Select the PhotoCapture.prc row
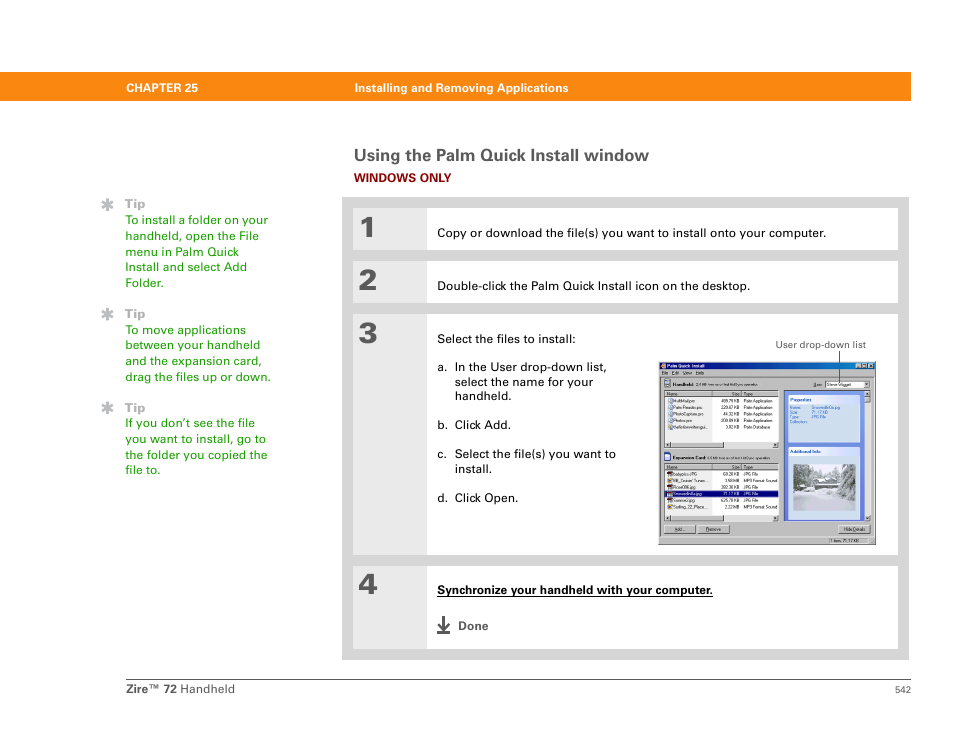 pos(721,414)
